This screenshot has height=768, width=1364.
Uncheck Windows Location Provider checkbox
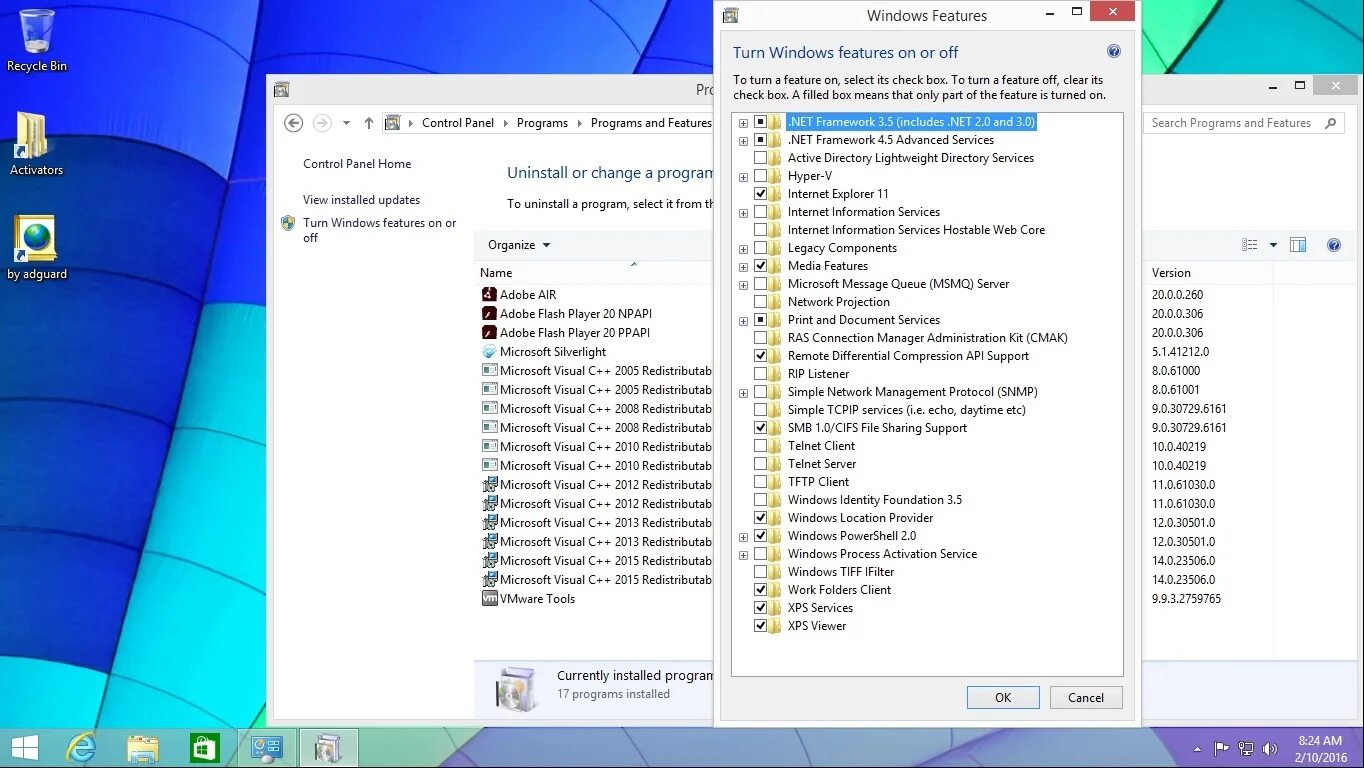(761, 518)
